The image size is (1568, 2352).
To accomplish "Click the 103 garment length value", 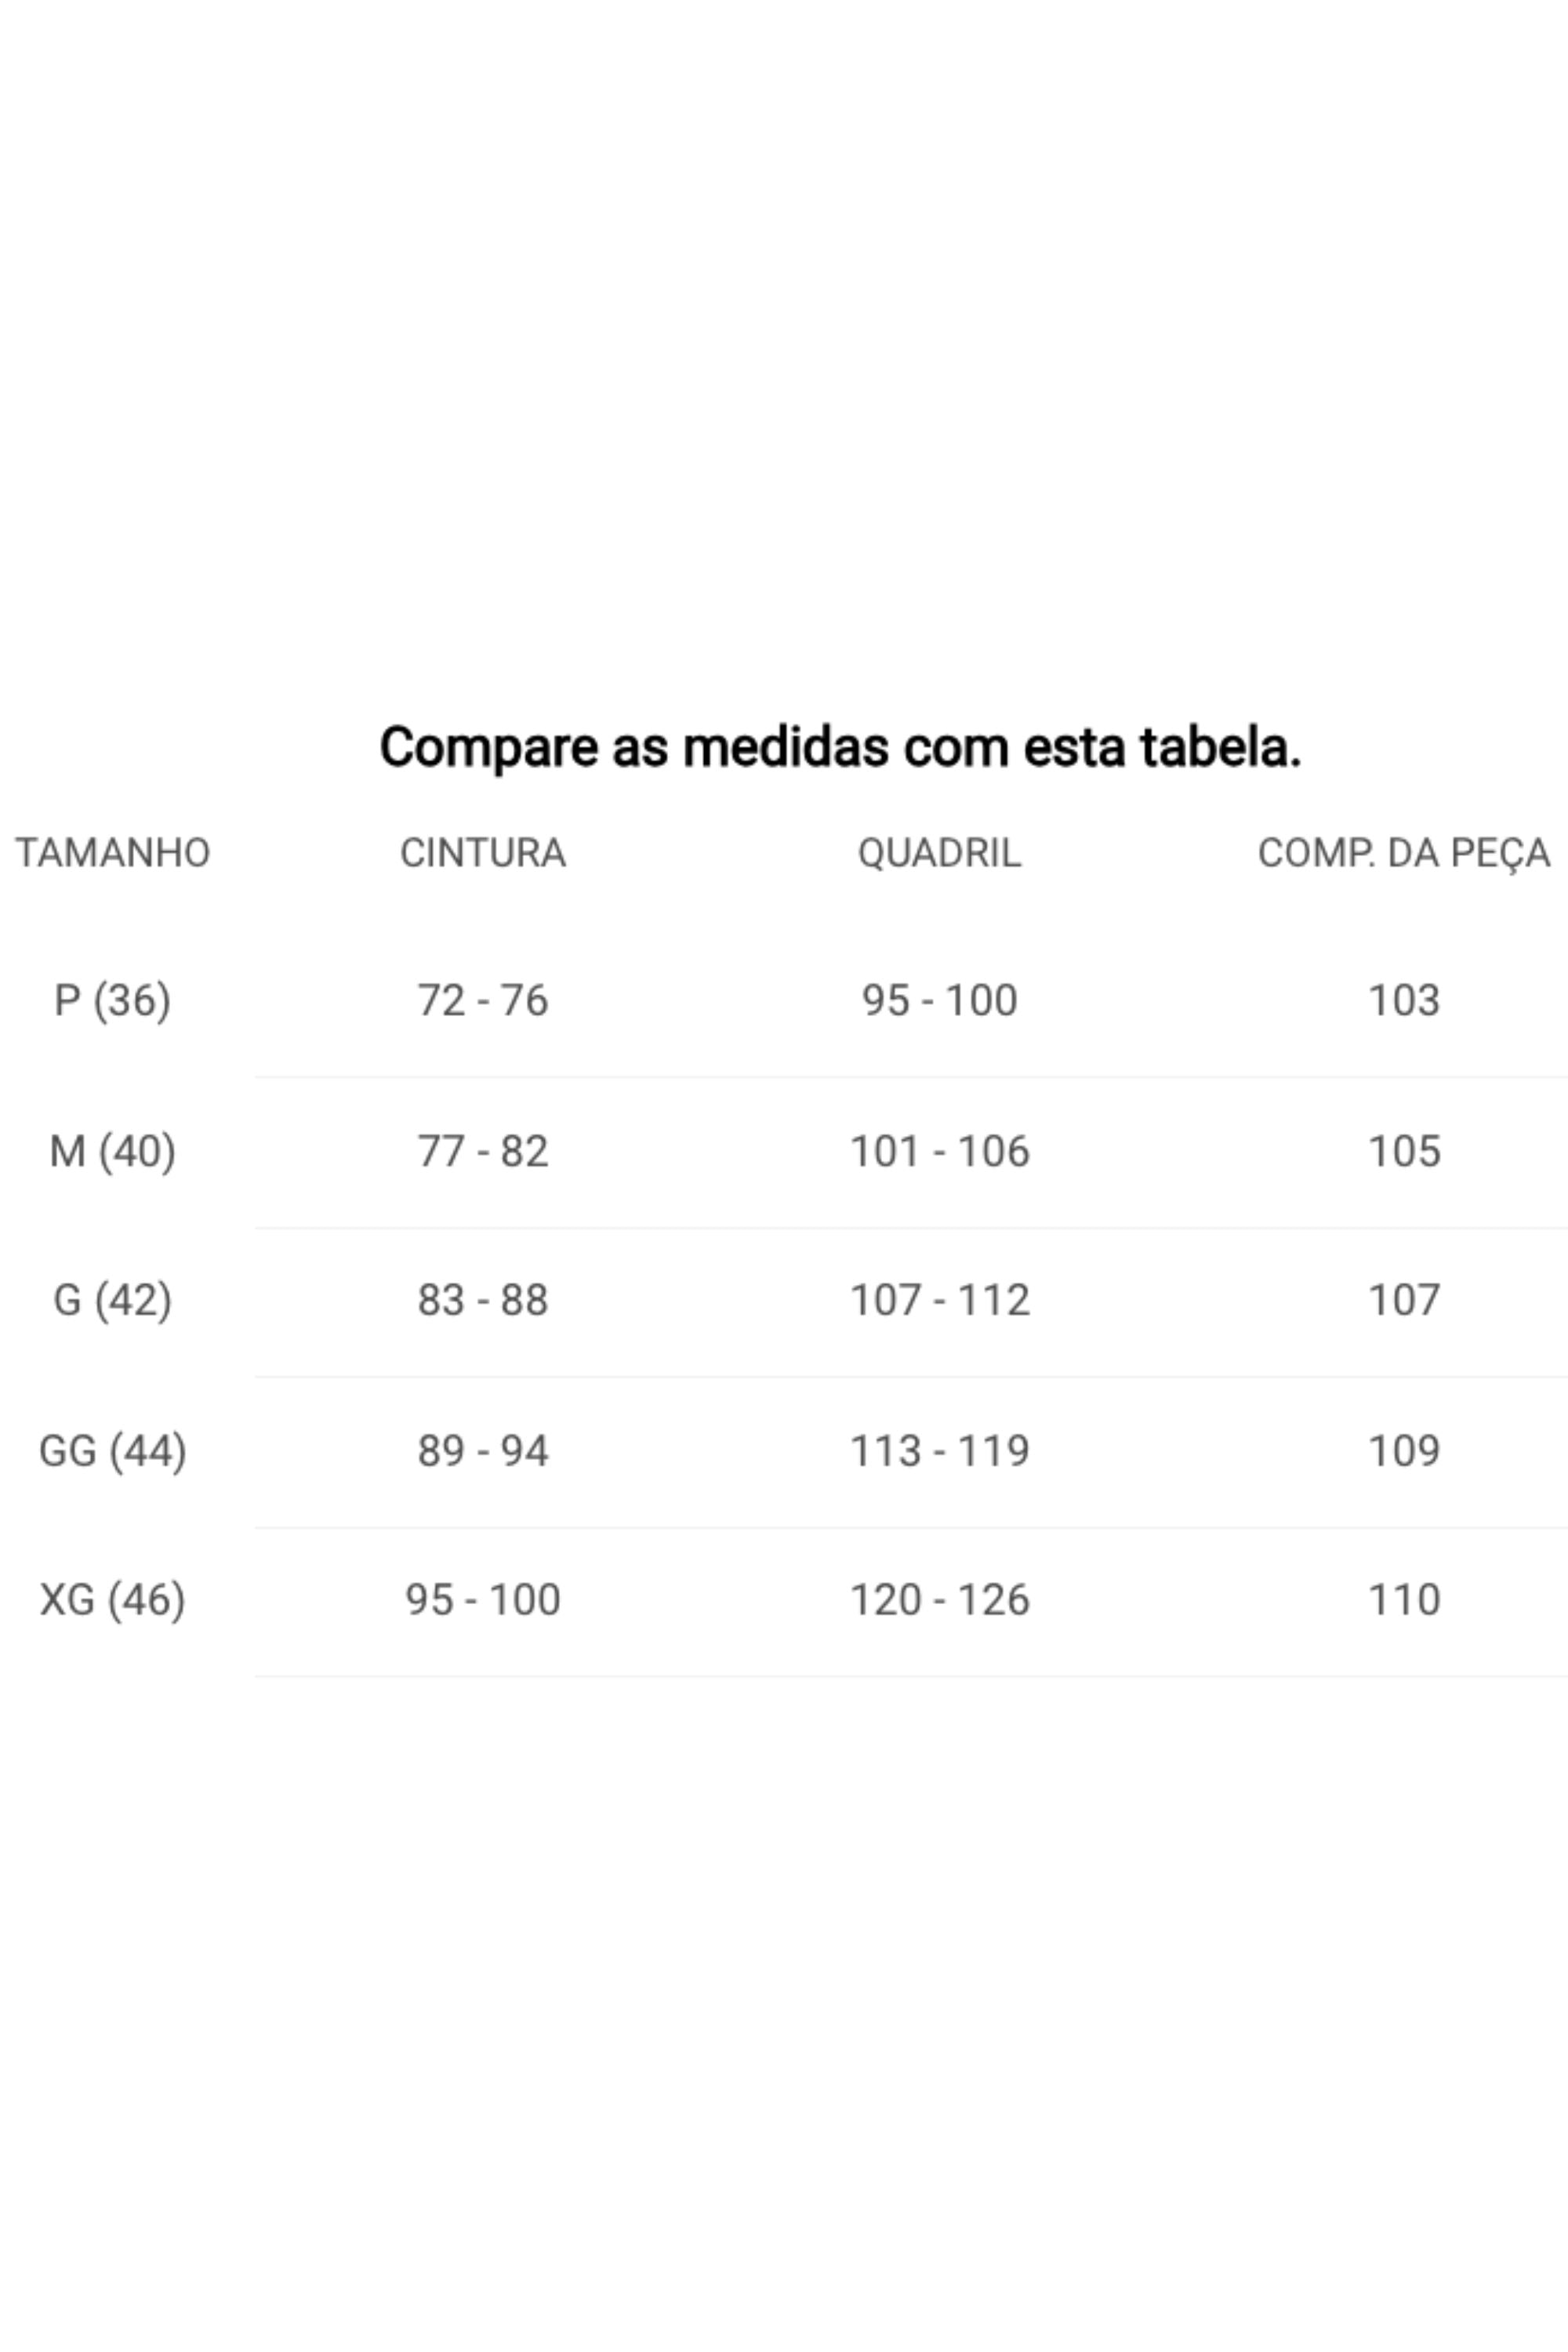I will click(1403, 1000).
